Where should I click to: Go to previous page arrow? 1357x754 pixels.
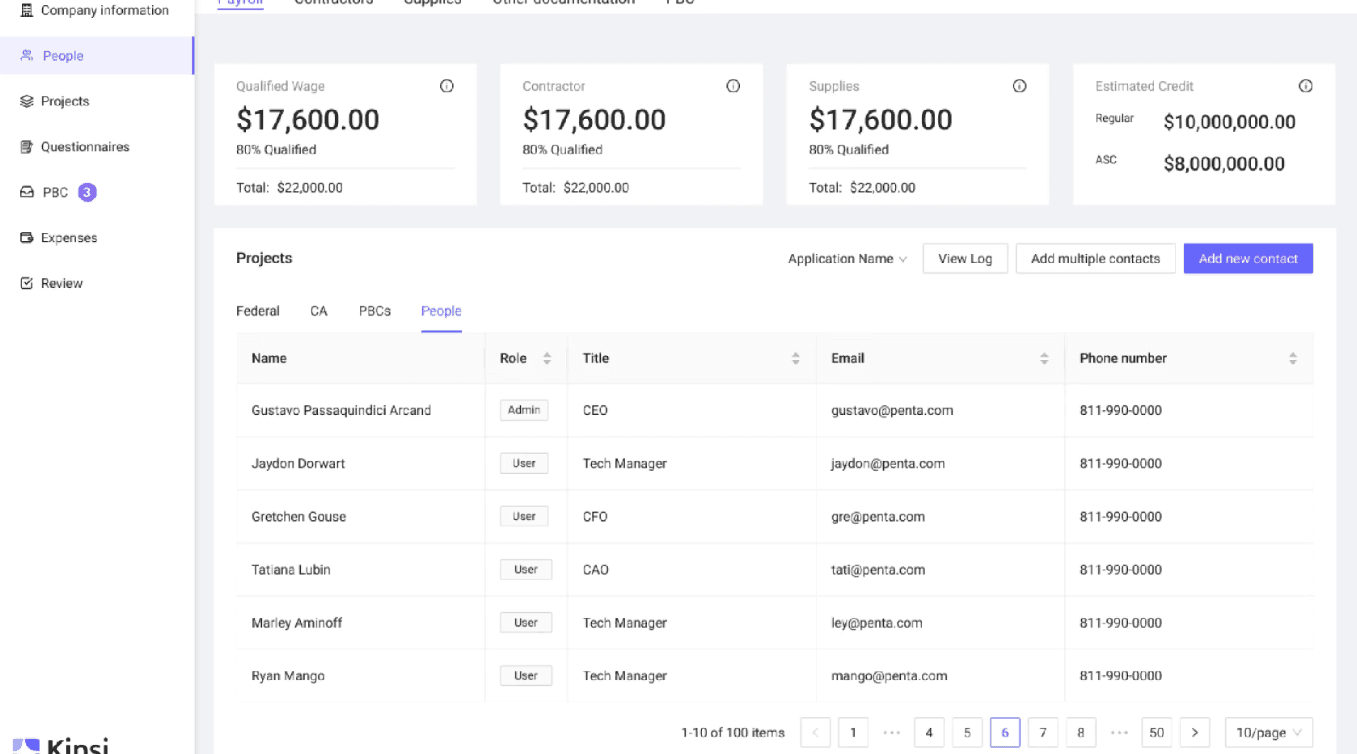(x=815, y=733)
